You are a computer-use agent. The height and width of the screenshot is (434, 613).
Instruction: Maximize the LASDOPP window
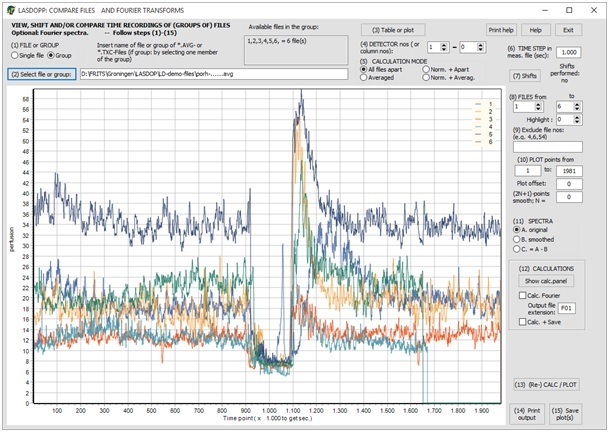[x=569, y=10]
